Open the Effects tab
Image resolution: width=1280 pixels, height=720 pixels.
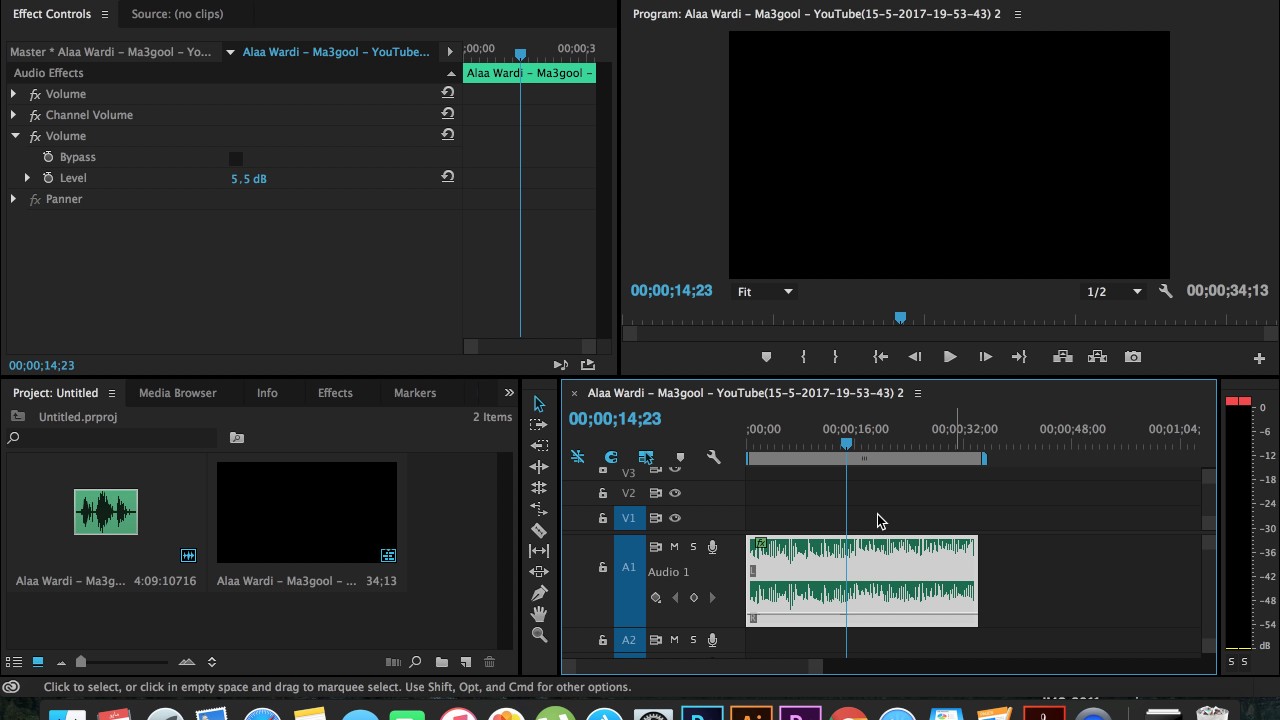pos(335,393)
